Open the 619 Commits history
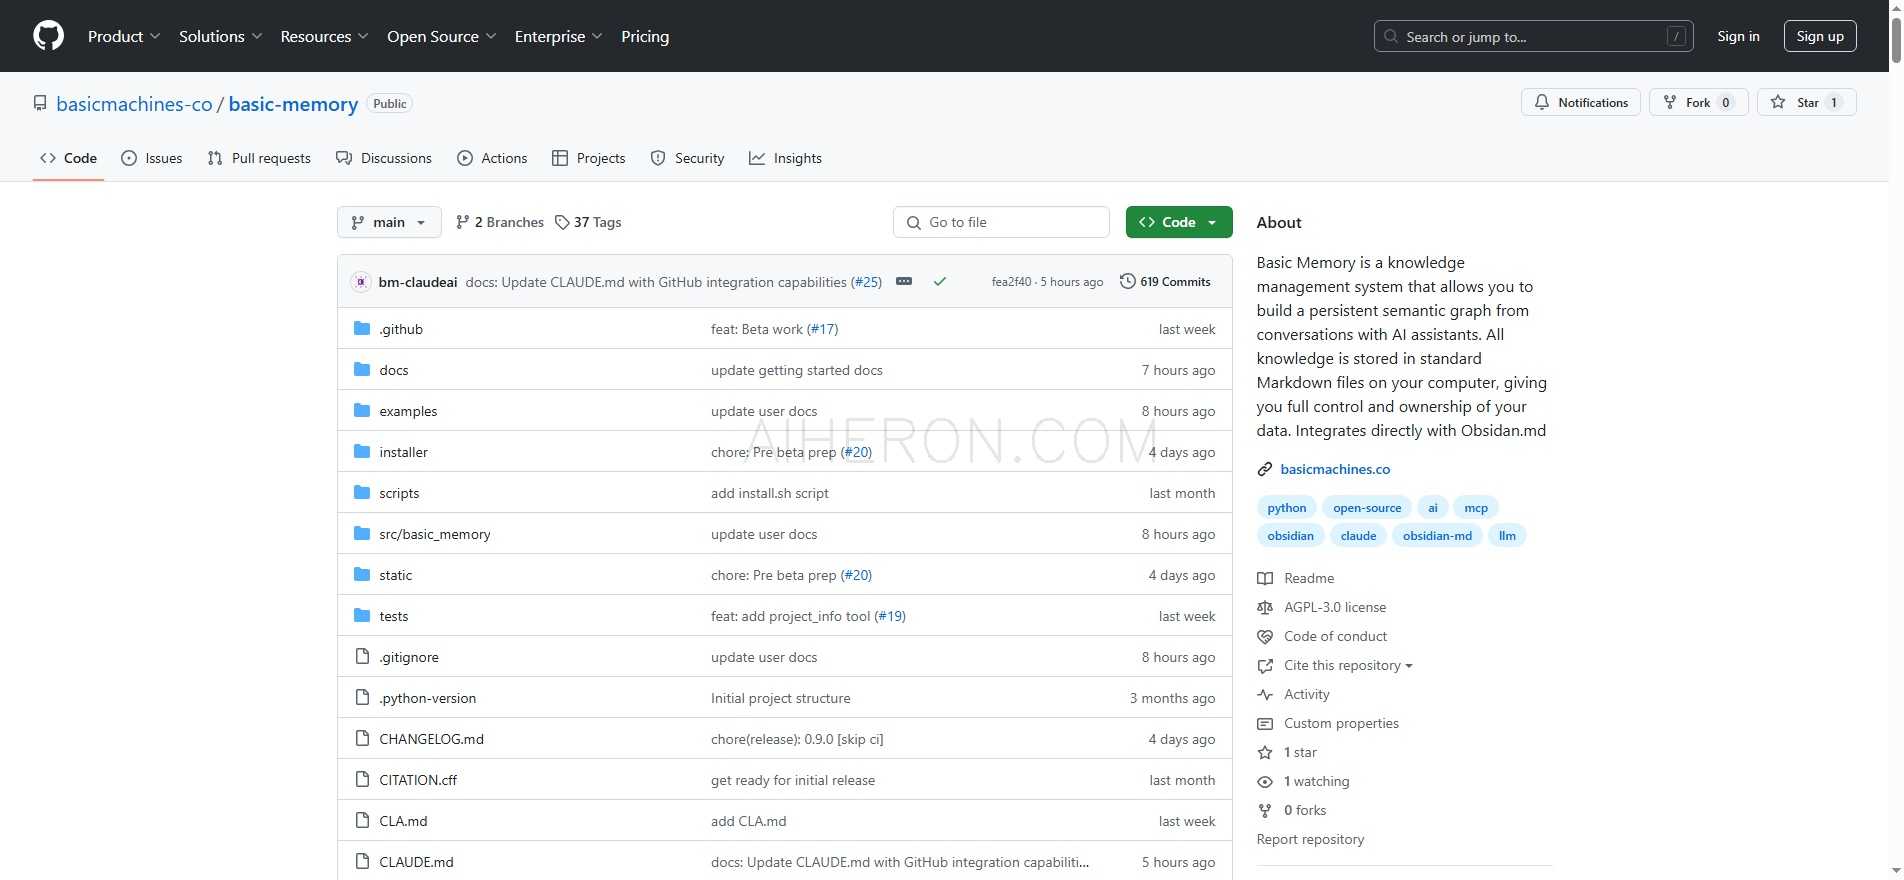 (1165, 282)
